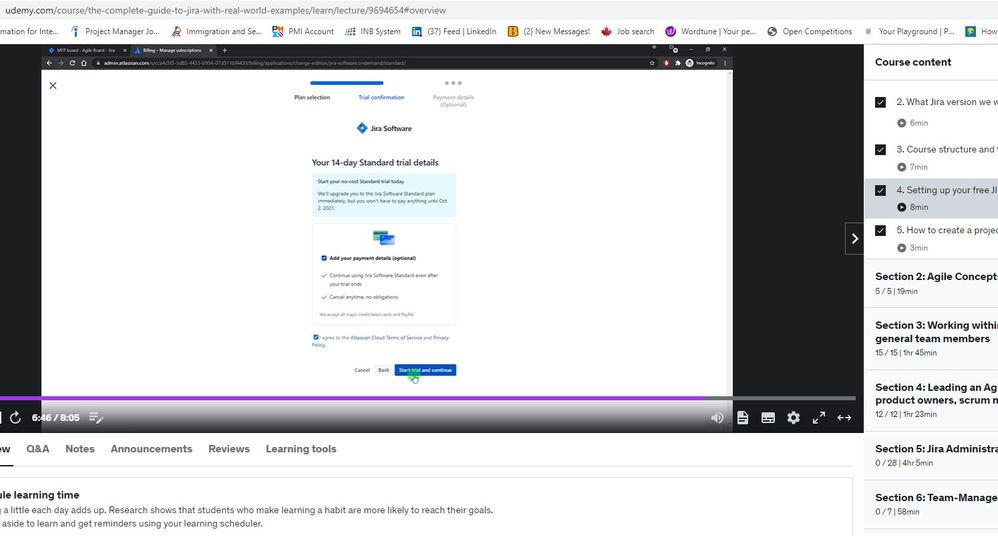Expand Section 4: Leading an Agile section
This screenshot has height=536, width=998.
pyautogui.click(x=931, y=400)
